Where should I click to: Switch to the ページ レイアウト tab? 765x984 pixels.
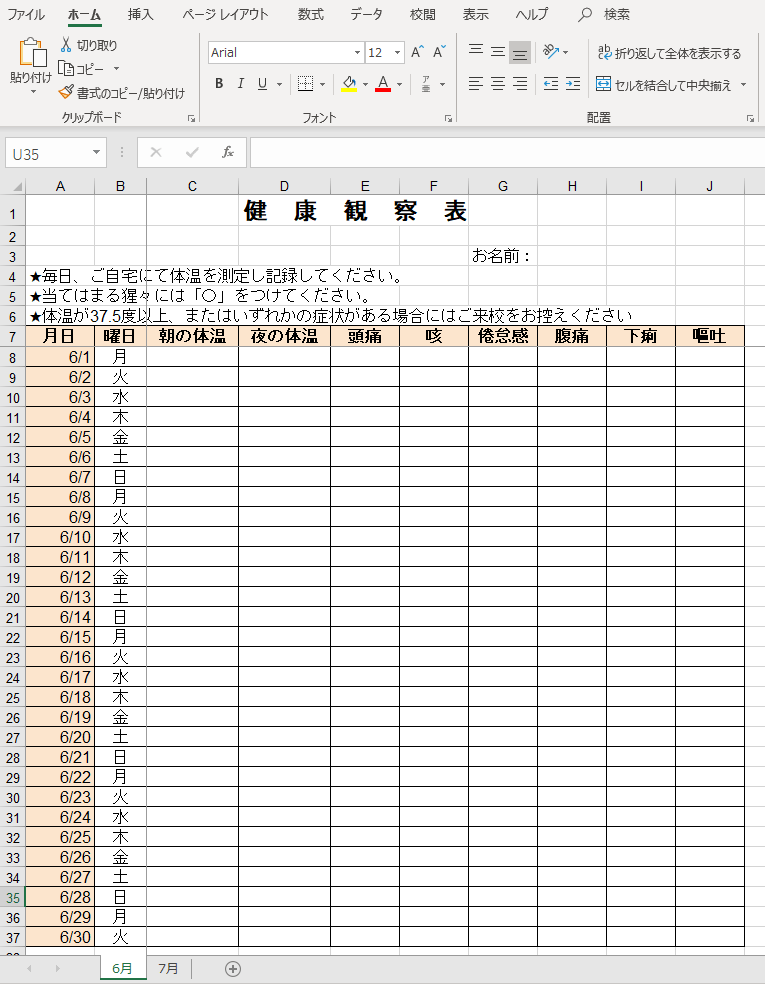[x=225, y=14]
